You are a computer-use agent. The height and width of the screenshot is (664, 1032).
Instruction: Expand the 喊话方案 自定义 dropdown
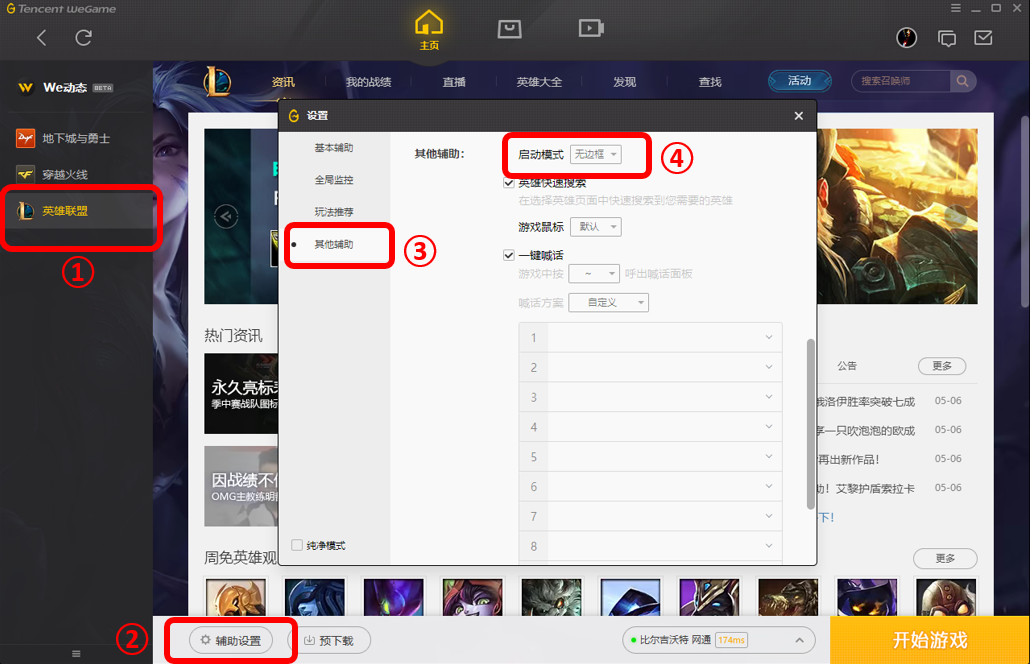click(x=608, y=302)
